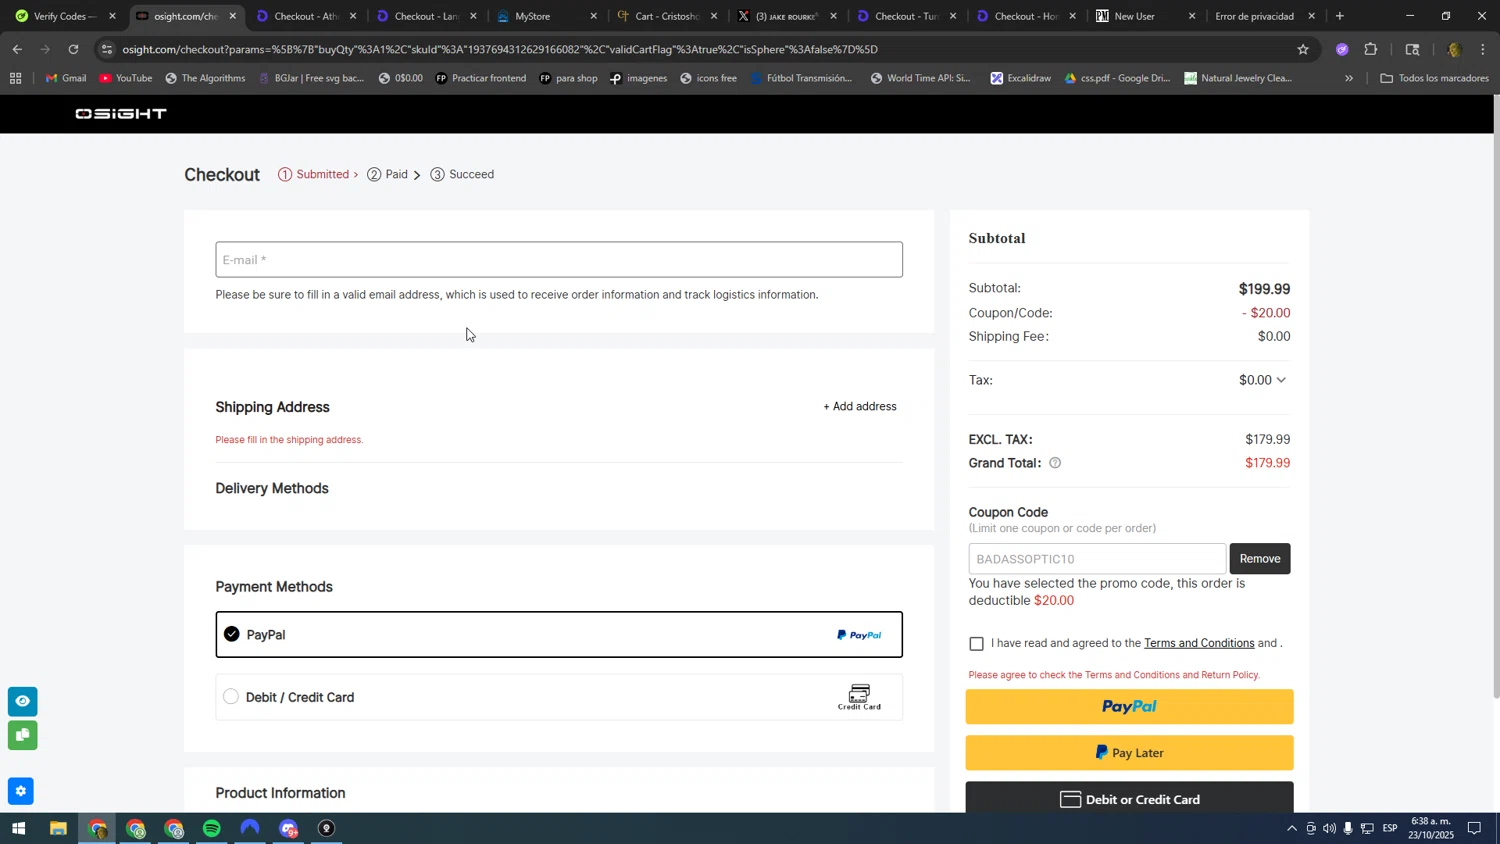Open File Explorer from the taskbar
This screenshot has height=844, width=1500.
[x=58, y=829]
